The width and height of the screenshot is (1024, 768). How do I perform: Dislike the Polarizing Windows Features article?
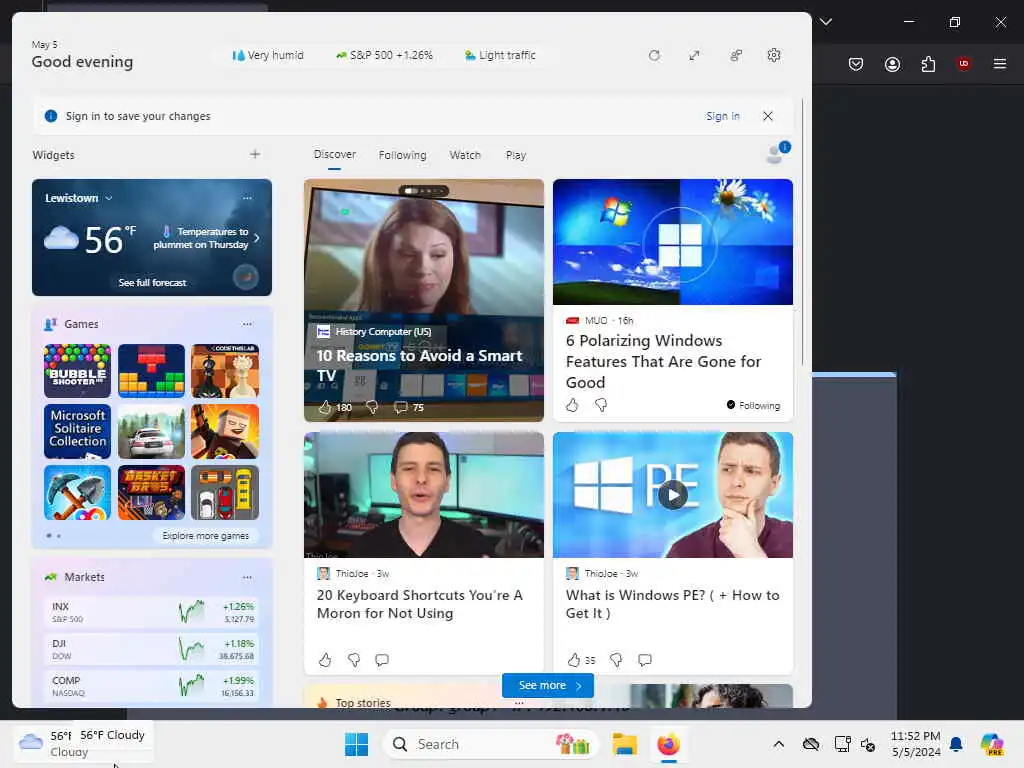[x=601, y=406]
